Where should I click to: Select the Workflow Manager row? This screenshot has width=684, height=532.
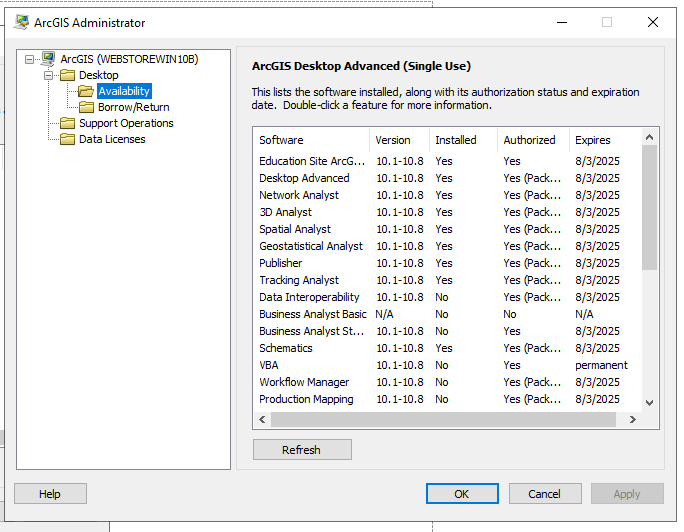click(448, 382)
